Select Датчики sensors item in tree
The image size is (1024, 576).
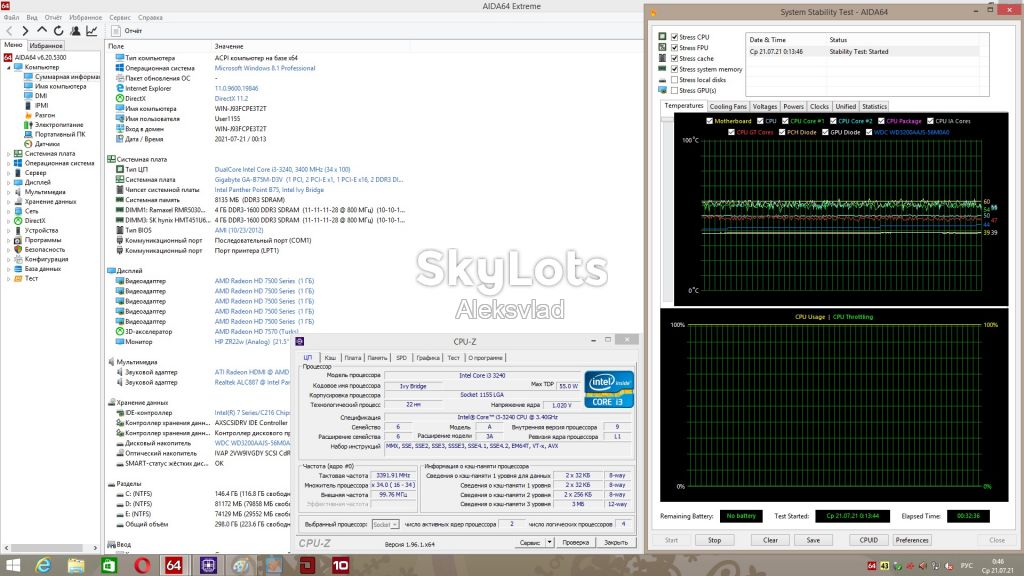[x=47, y=144]
